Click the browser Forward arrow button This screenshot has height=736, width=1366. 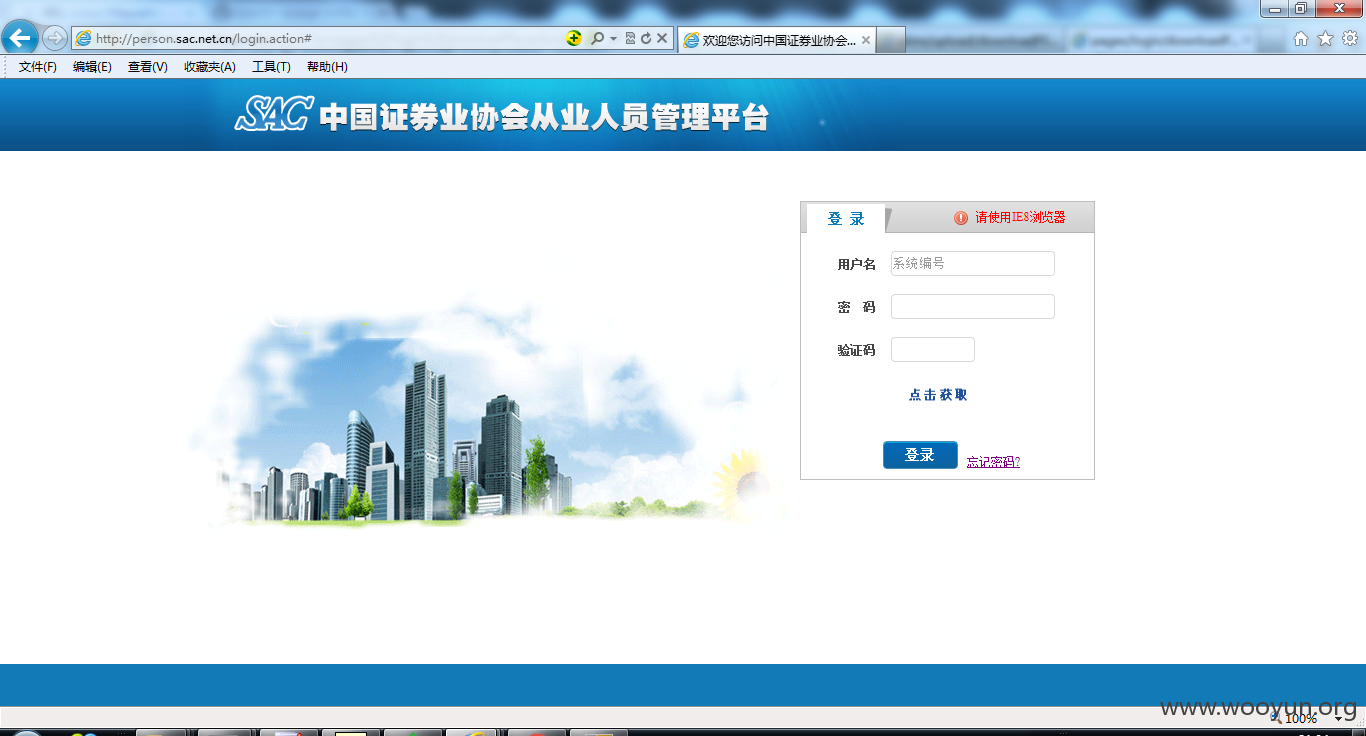coord(55,38)
